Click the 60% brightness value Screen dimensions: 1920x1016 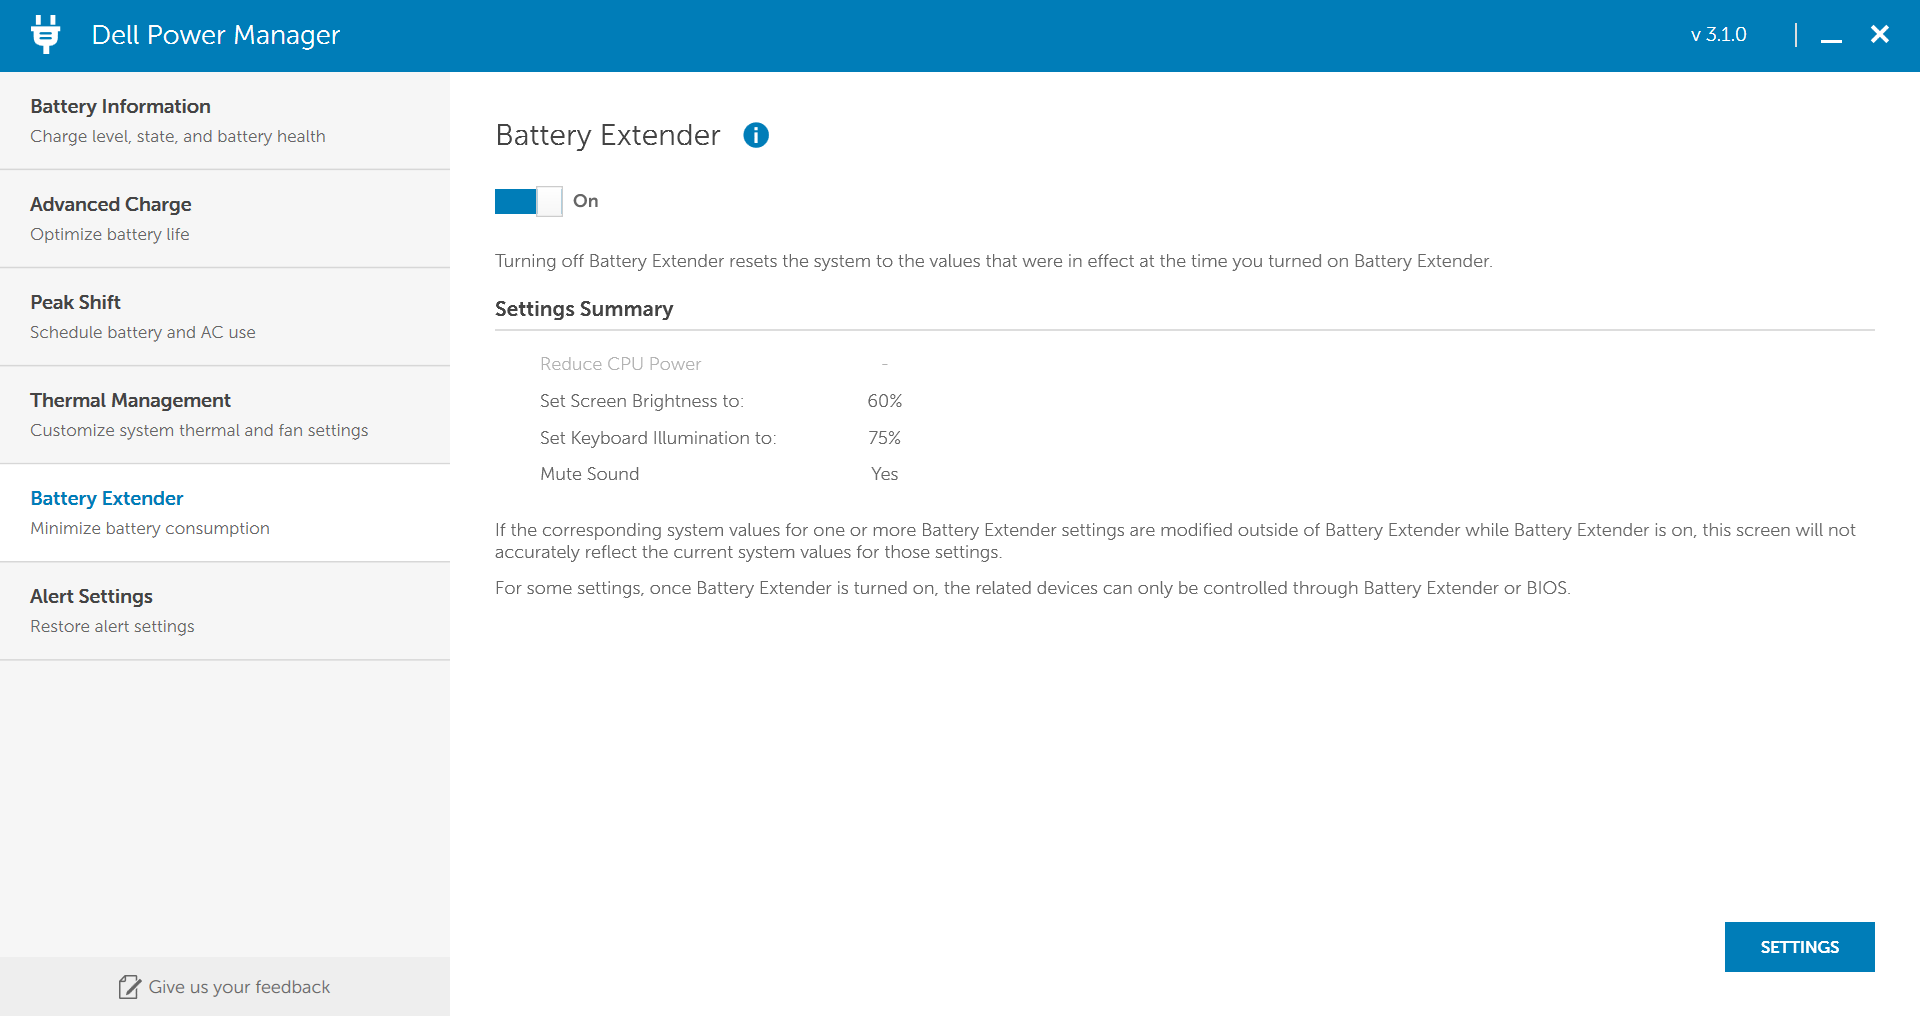(885, 401)
